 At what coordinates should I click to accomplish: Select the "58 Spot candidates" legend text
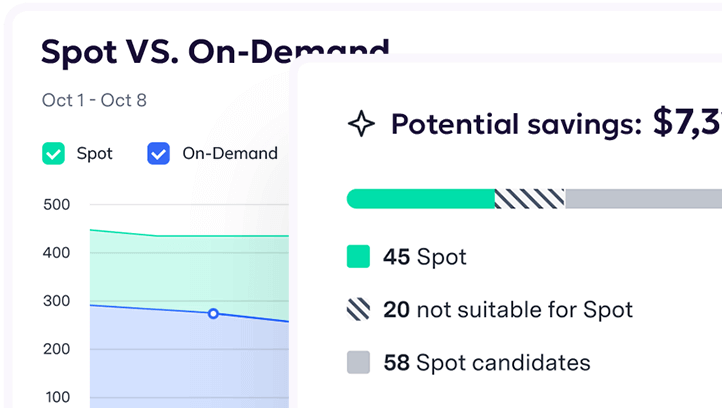[x=487, y=362]
